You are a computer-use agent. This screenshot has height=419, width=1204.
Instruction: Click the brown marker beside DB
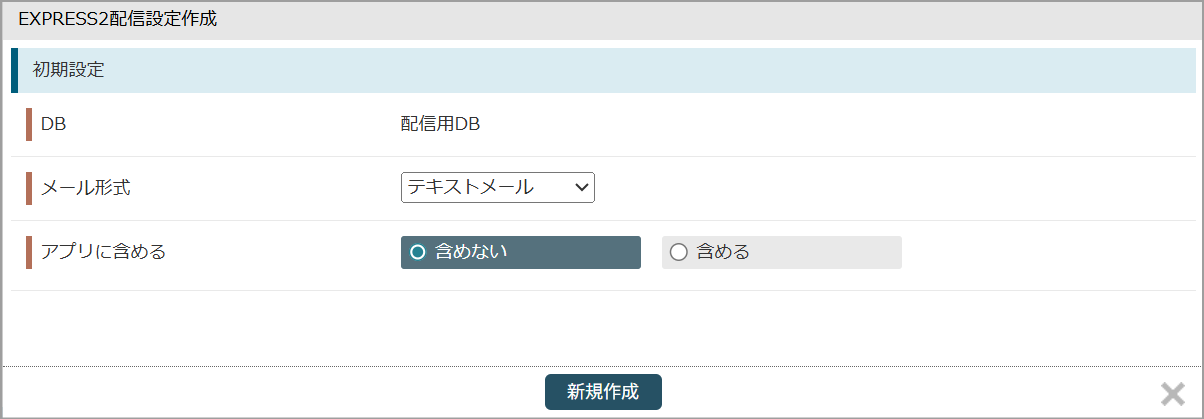coord(29,125)
